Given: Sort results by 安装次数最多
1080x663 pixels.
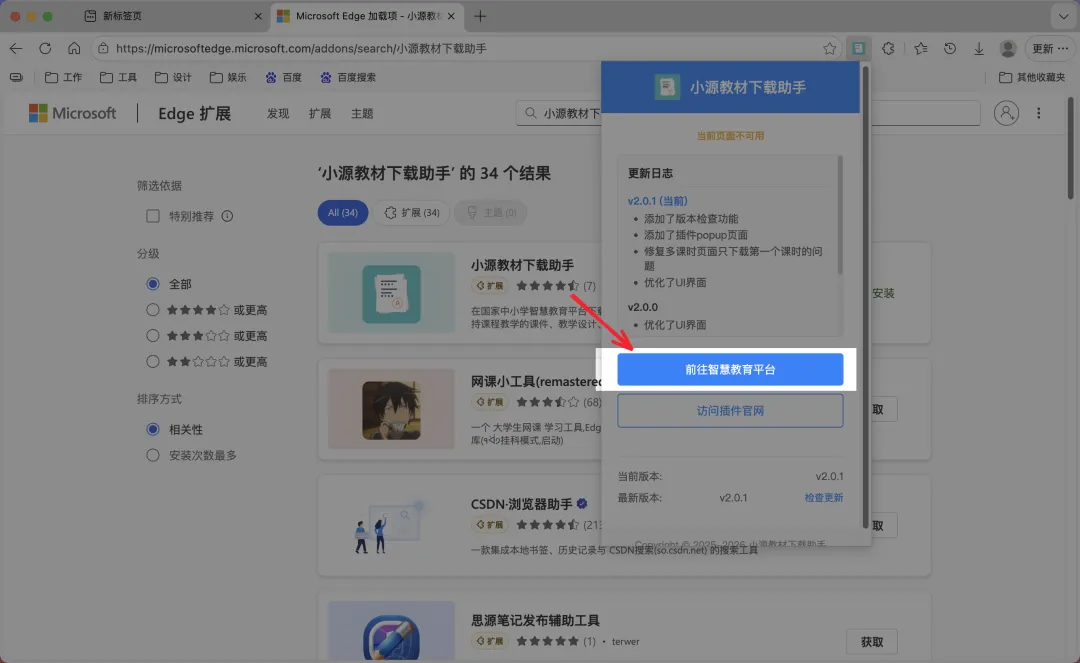Looking at the screenshot, I should [x=153, y=455].
